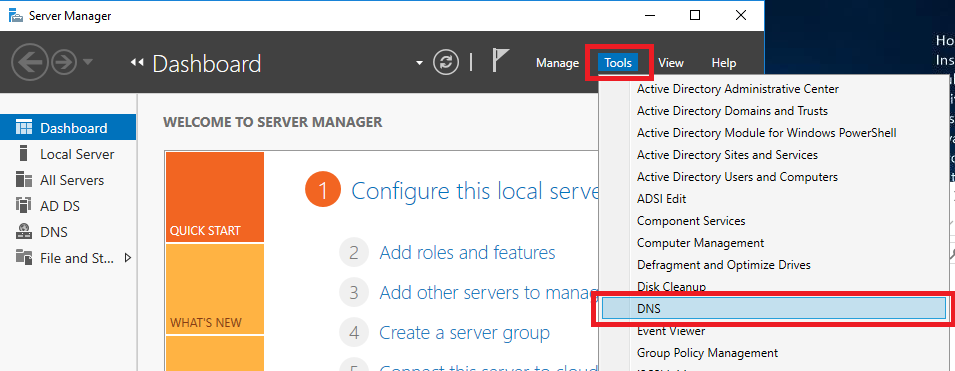Click the Add roles and features link

click(467, 252)
